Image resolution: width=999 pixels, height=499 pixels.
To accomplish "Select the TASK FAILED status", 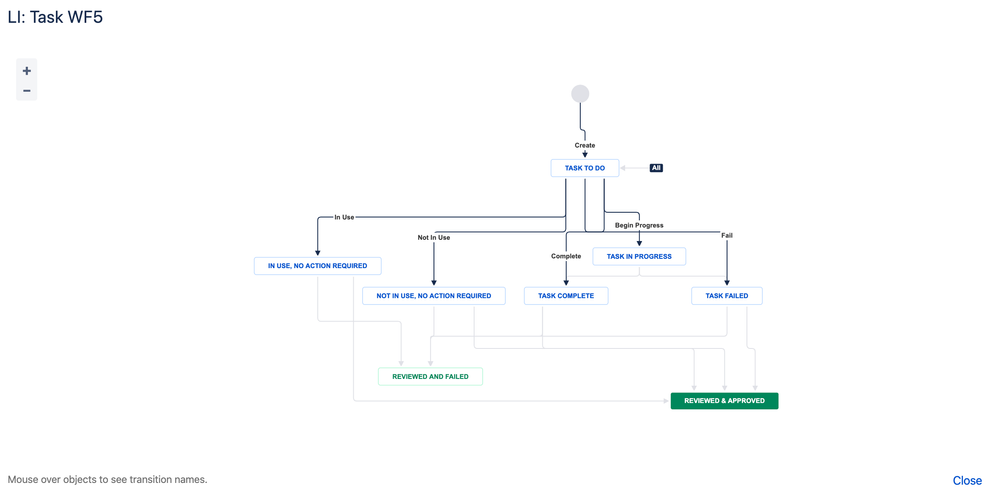I will [727, 296].
